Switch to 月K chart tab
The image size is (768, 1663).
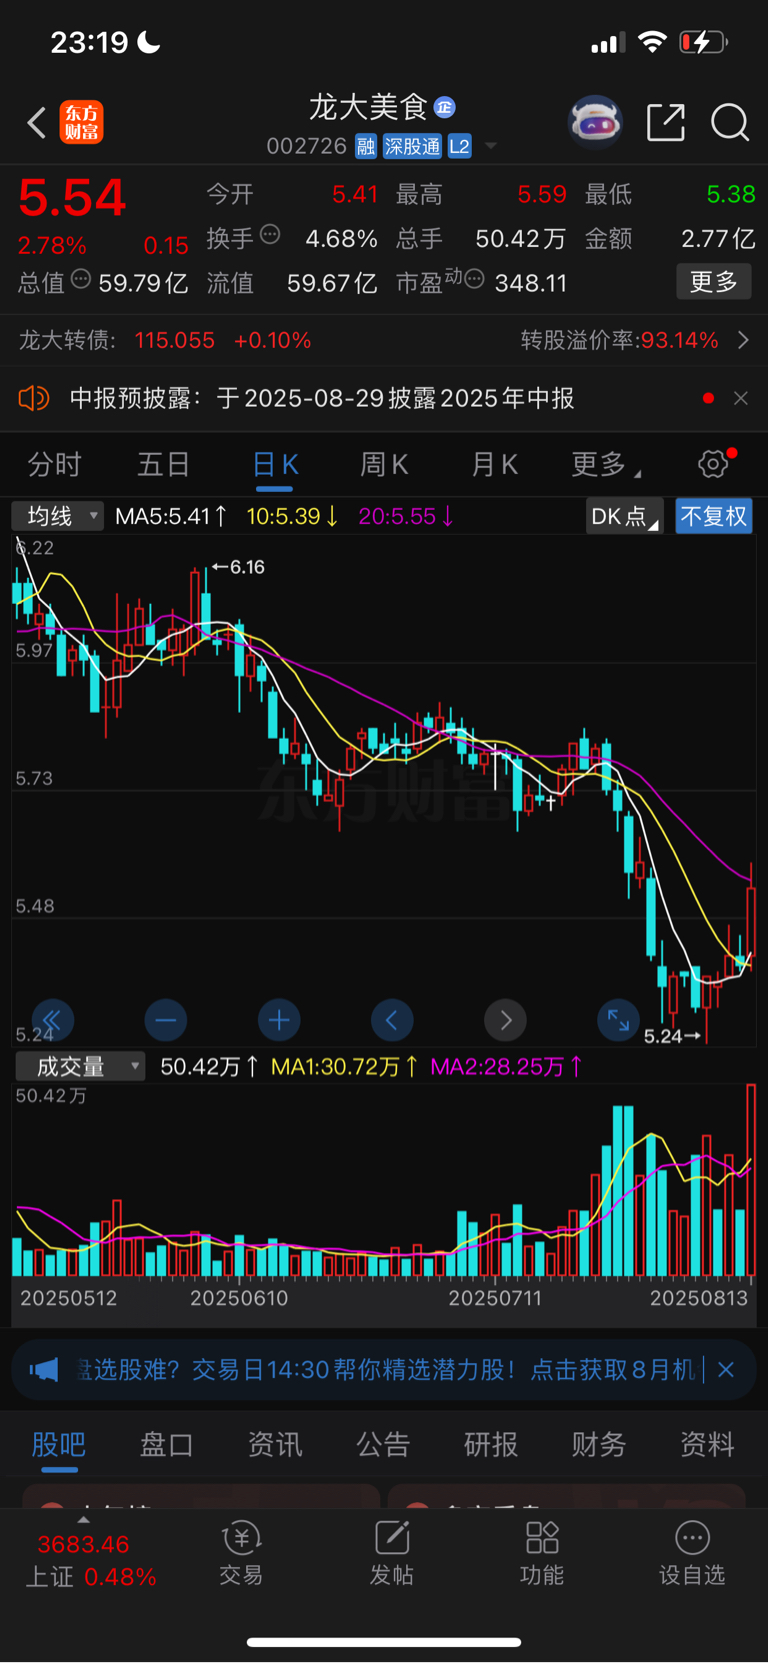click(x=494, y=465)
